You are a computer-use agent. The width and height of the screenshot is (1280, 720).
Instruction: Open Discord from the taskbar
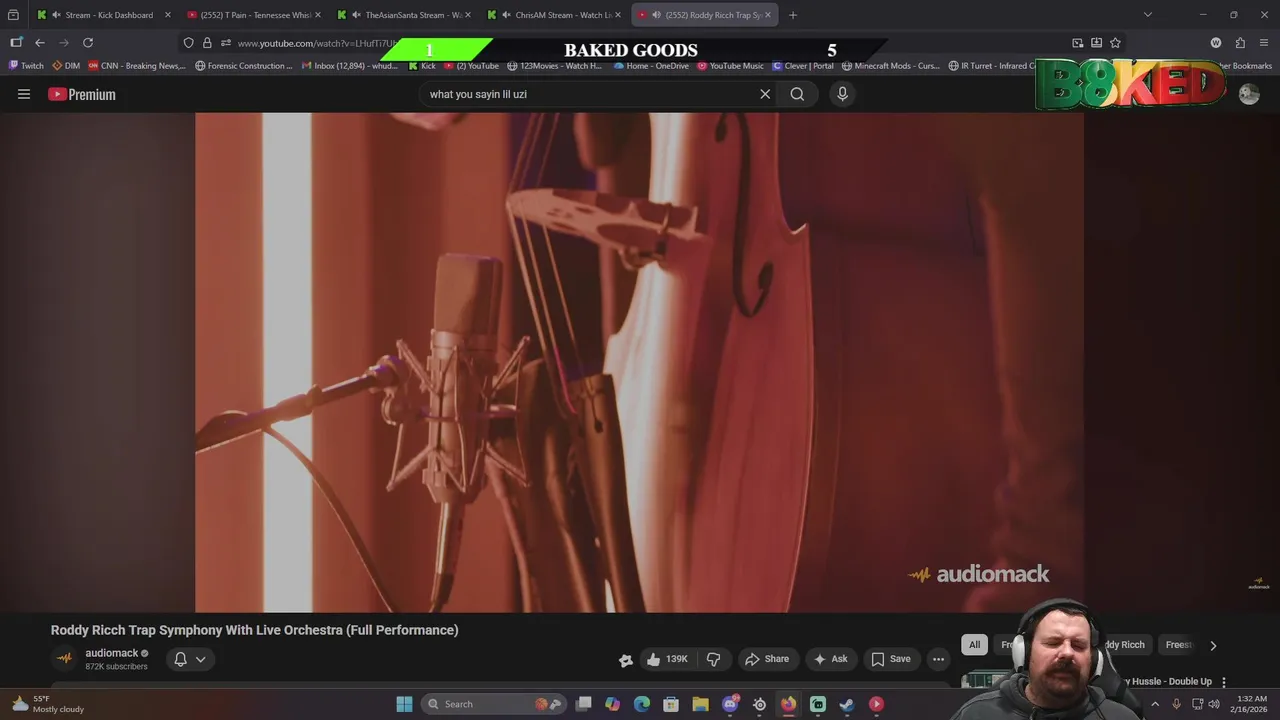coord(731,704)
